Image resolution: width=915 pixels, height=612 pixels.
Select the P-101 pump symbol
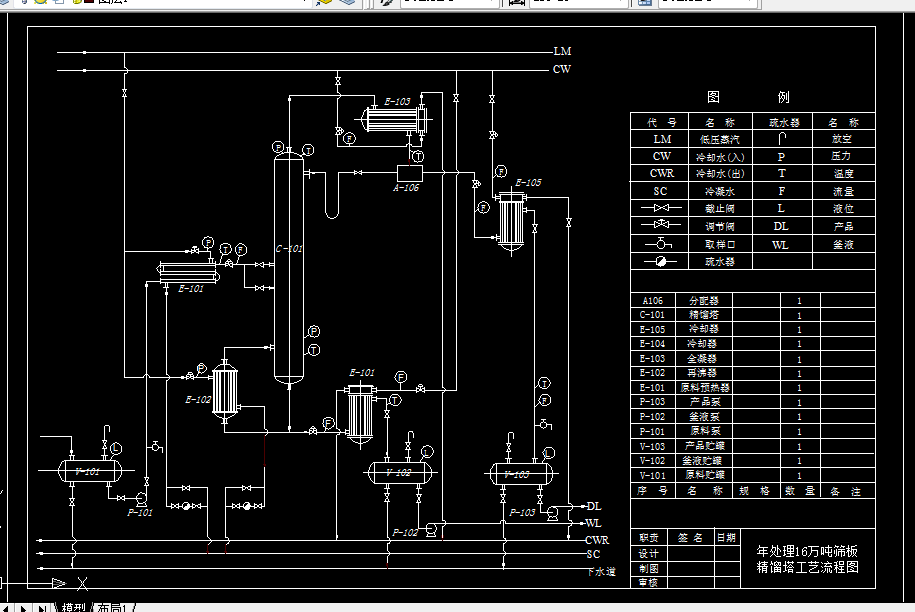[x=141, y=499]
